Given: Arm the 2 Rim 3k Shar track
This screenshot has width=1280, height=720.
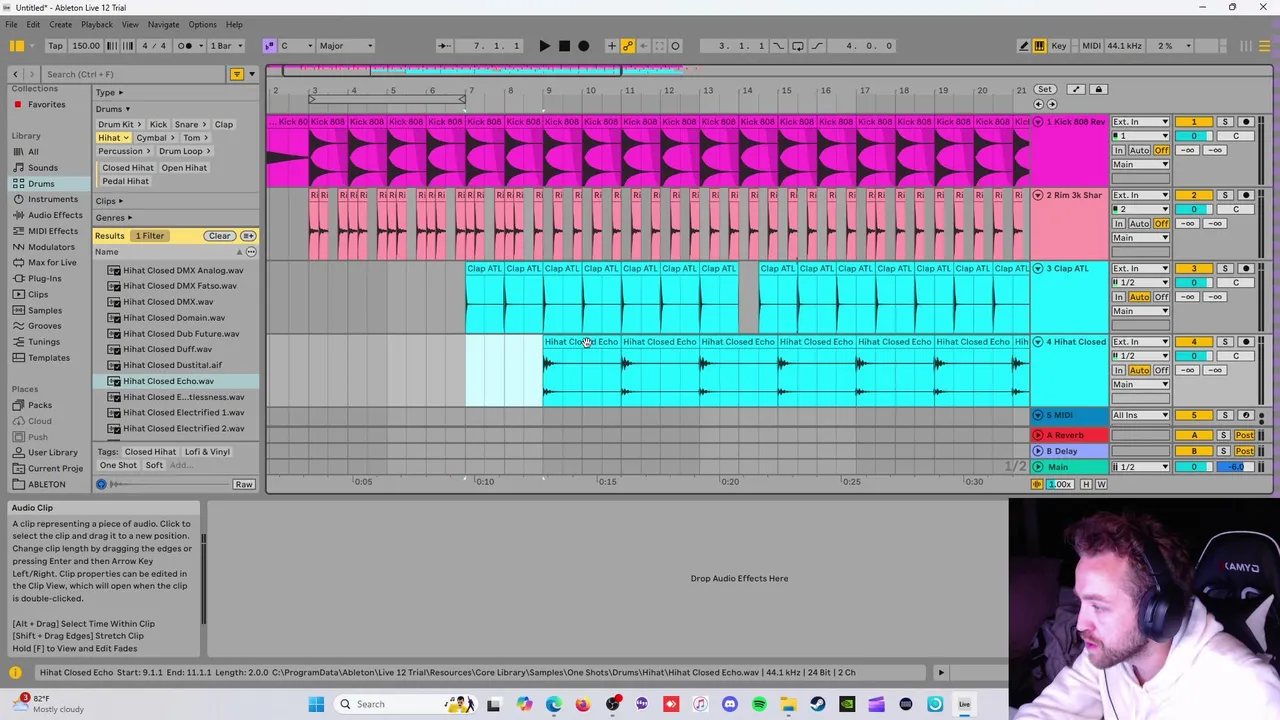Looking at the screenshot, I should pos(1246,195).
